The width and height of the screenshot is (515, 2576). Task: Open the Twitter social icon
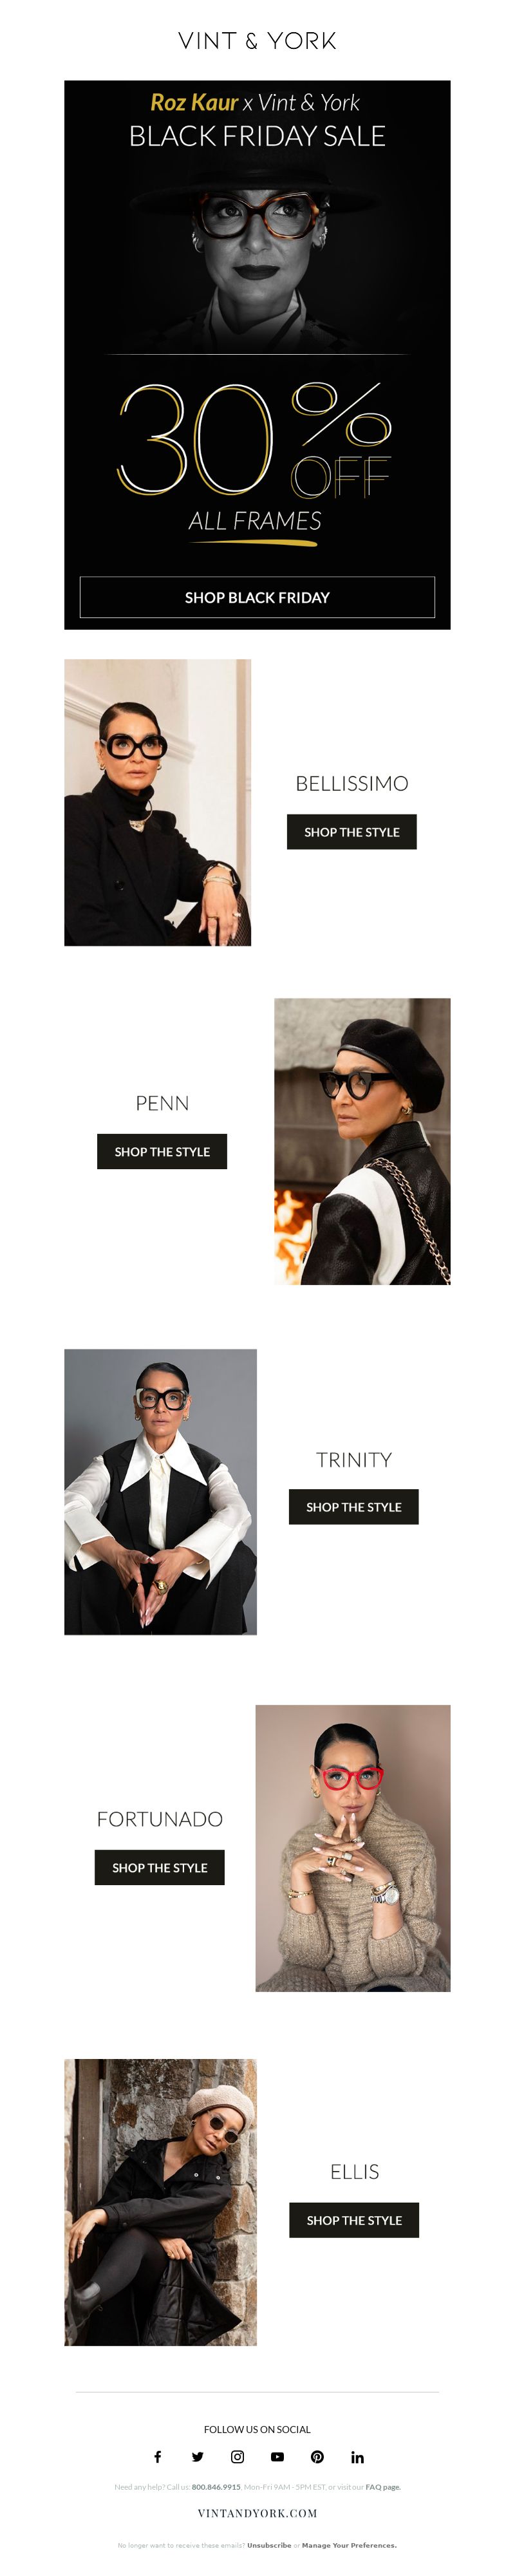[x=197, y=2456]
